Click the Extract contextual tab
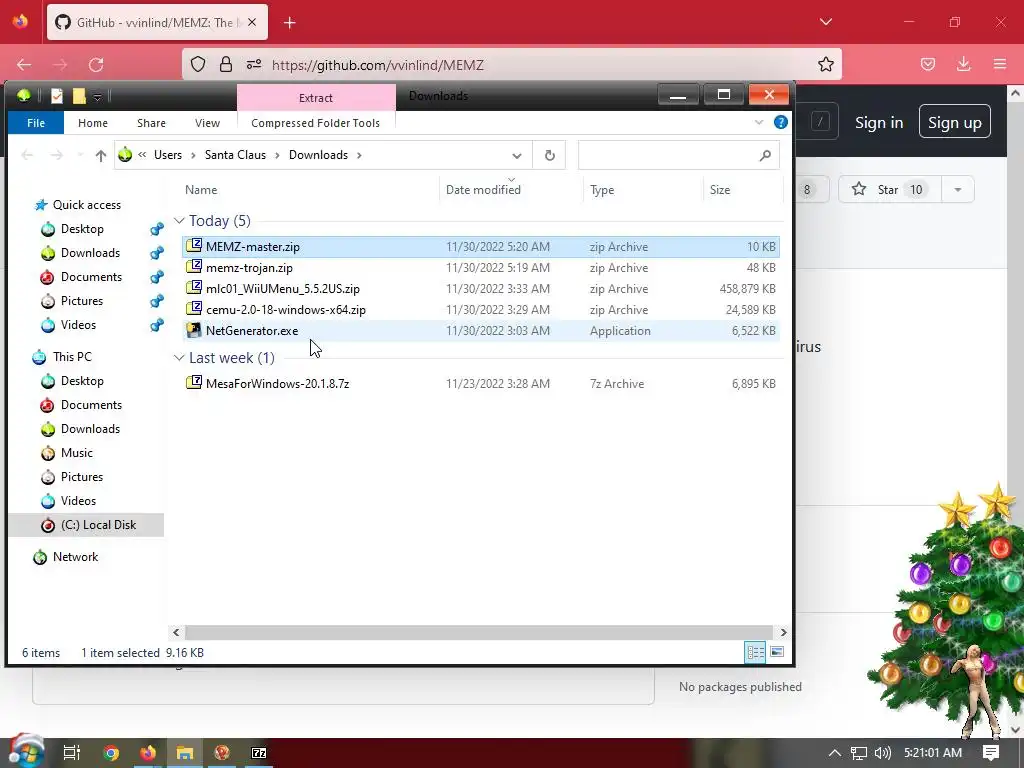Image resolution: width=1024 pixels, height=768 pixels. 316,98
